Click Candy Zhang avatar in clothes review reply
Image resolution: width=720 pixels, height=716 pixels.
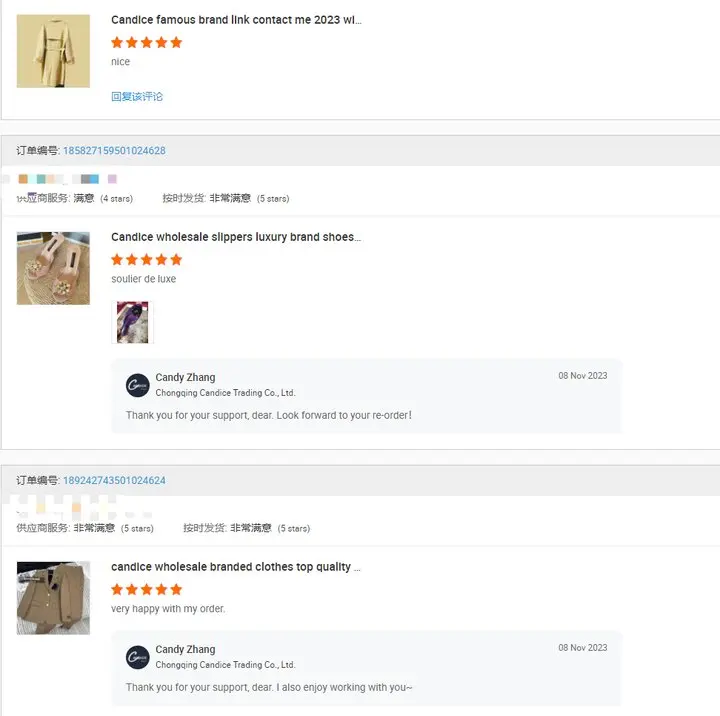(x=138, y=657)
